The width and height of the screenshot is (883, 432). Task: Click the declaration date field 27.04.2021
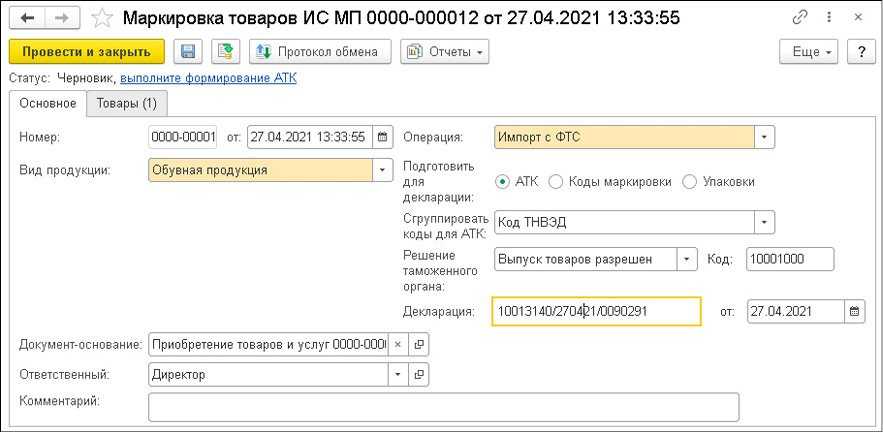point(796,311)
